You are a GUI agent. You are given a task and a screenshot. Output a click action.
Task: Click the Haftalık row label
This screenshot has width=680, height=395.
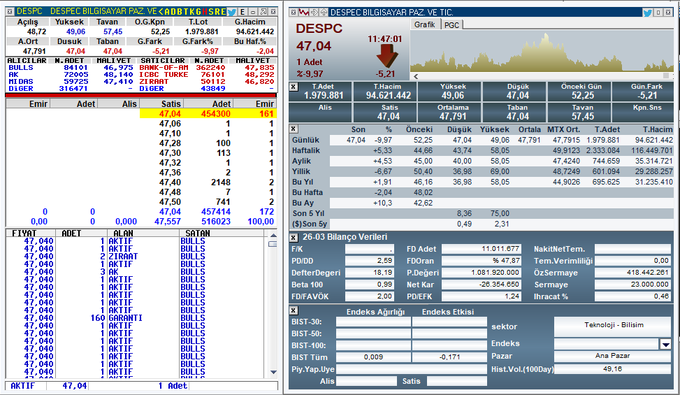[x=306, y=150]
